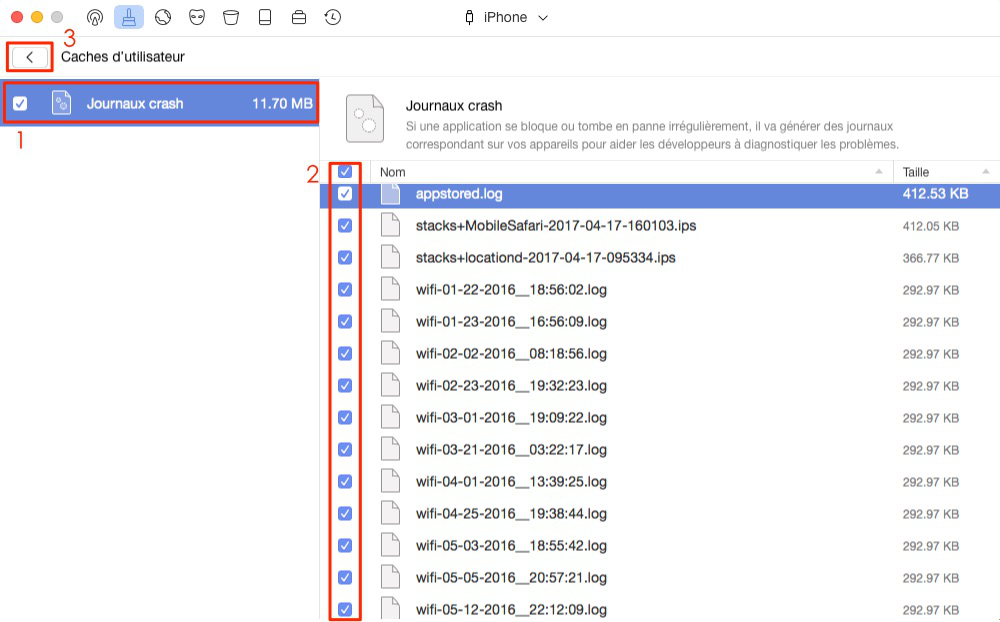Select stacks+MobileSafari-2017-04-17-160103.ips file name
Viewport: 1000px width, 622px height.
coord(555,225)
